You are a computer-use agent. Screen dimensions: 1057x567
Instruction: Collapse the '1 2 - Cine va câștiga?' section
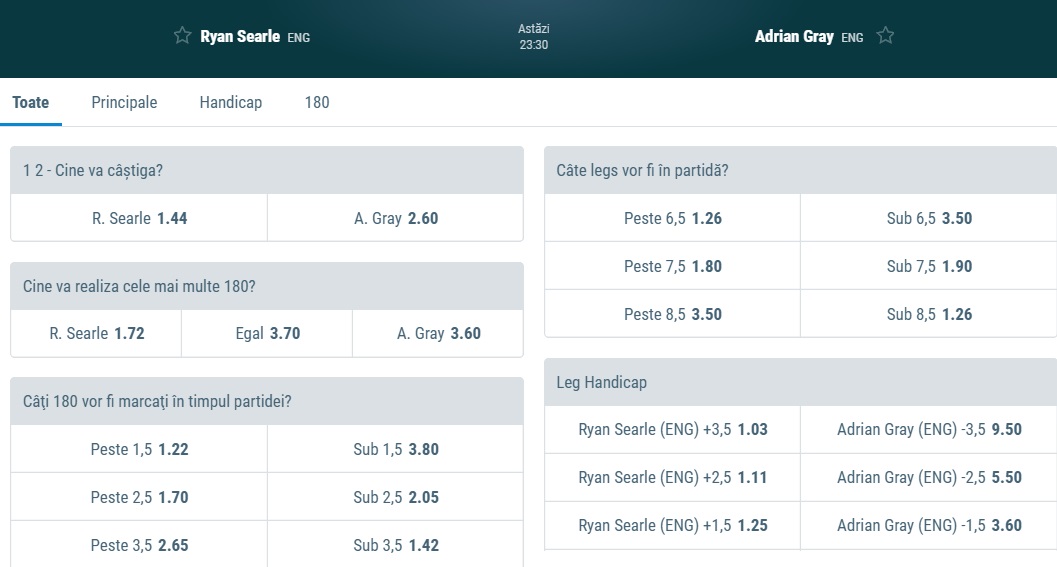267,170
